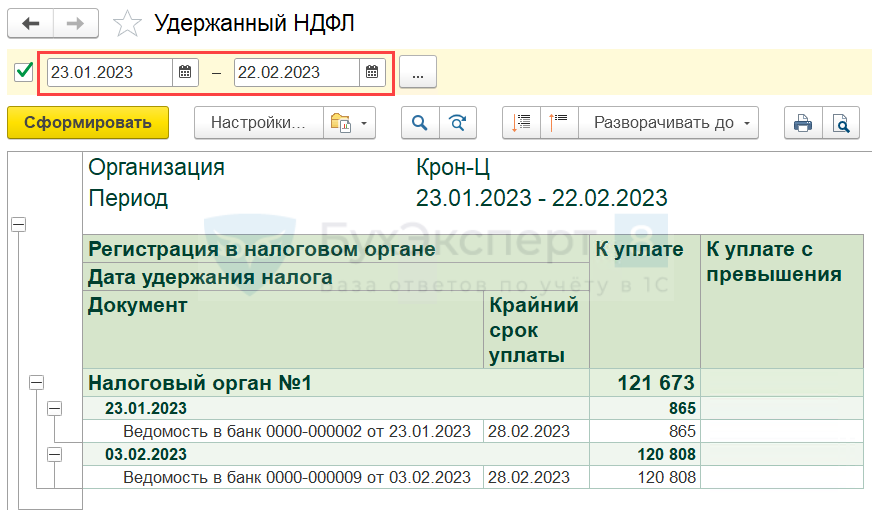Image resolution: width=872 pixels, height=510 pixels.
Task: Open the 'Разворачивать до' dropdown
Action: pyautogui.click(x=667, y=123)
